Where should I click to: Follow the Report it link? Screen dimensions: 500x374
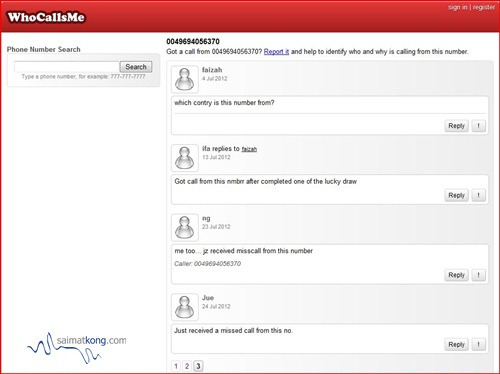click(276, 52)
